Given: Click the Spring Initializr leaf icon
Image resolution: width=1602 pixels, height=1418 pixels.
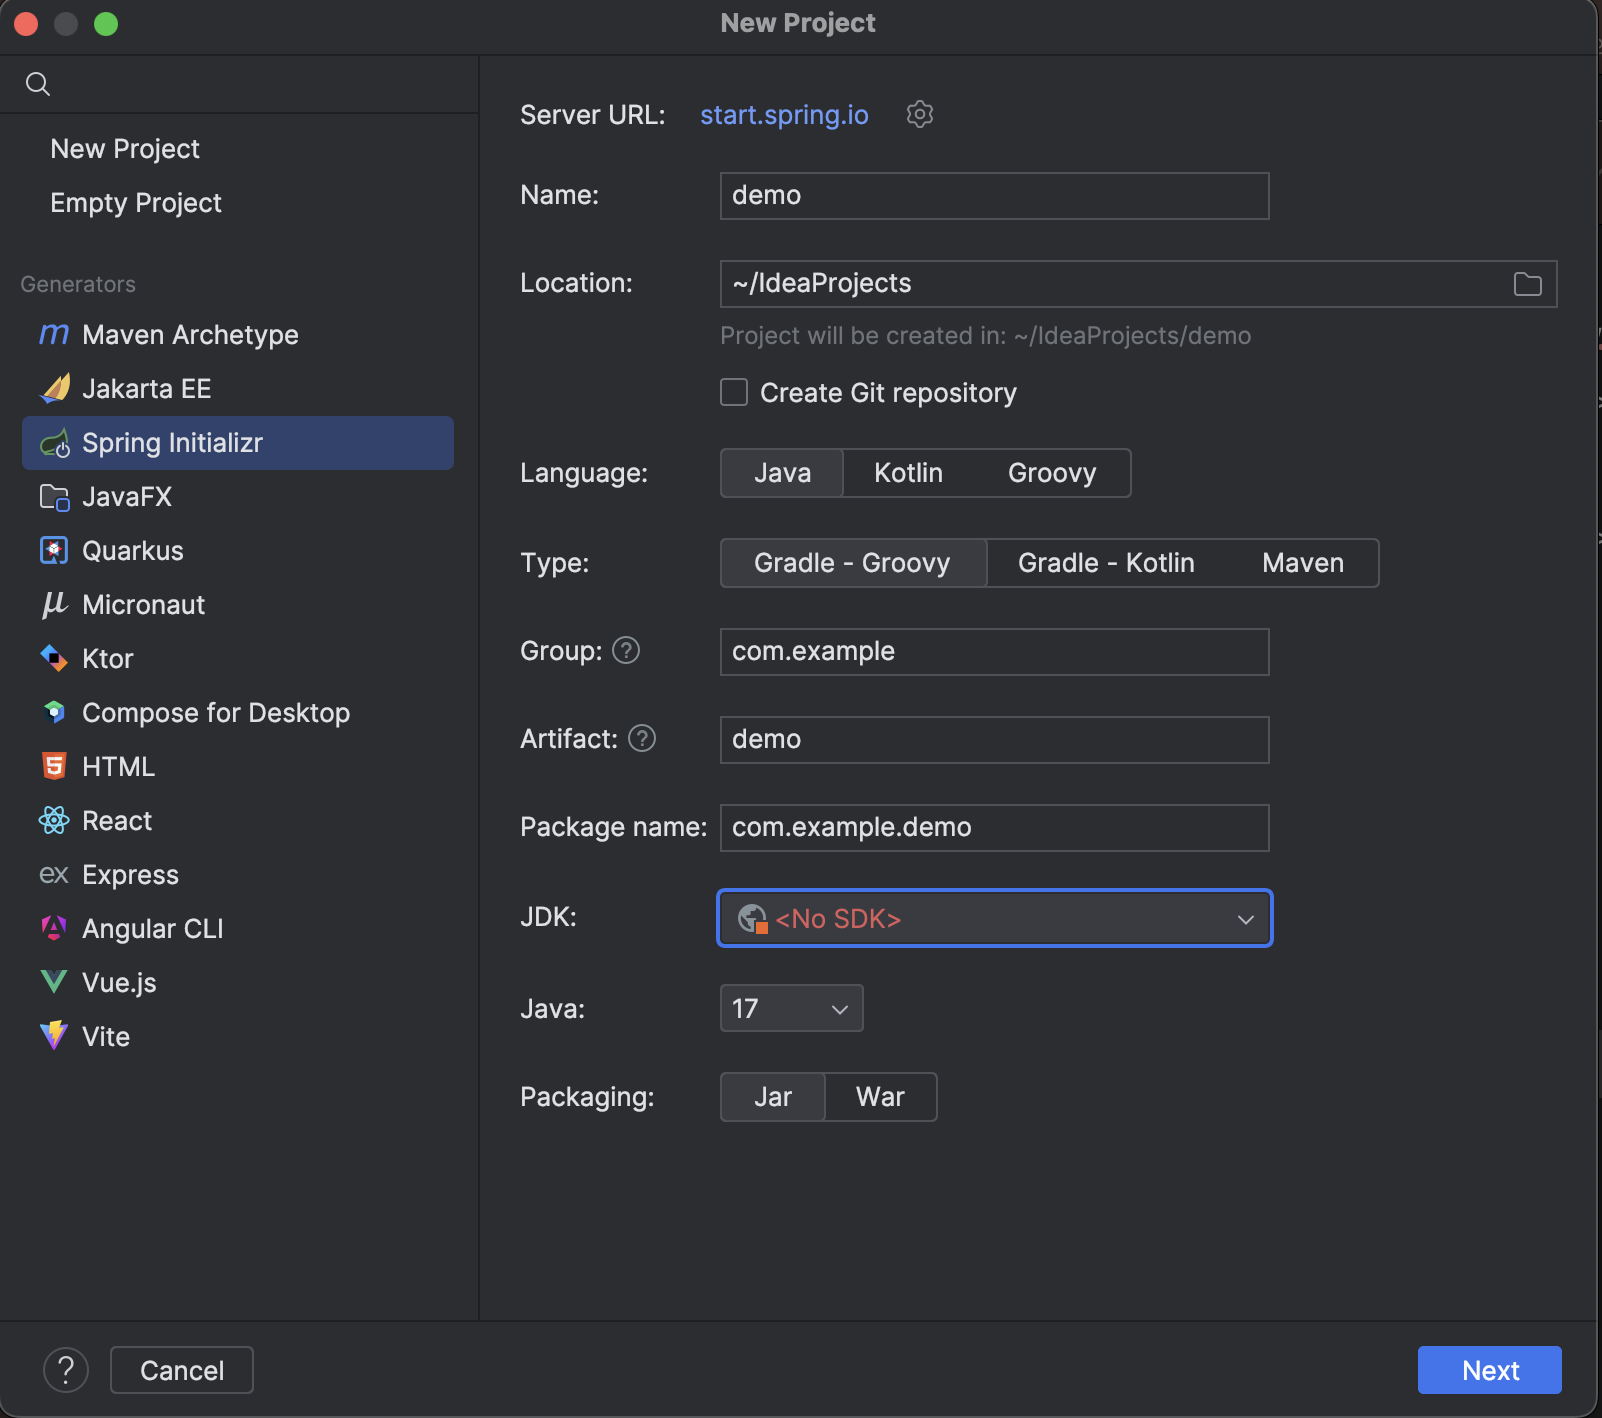Looking at the screenshot, I should pyautogui.click(x=54, y=443).
